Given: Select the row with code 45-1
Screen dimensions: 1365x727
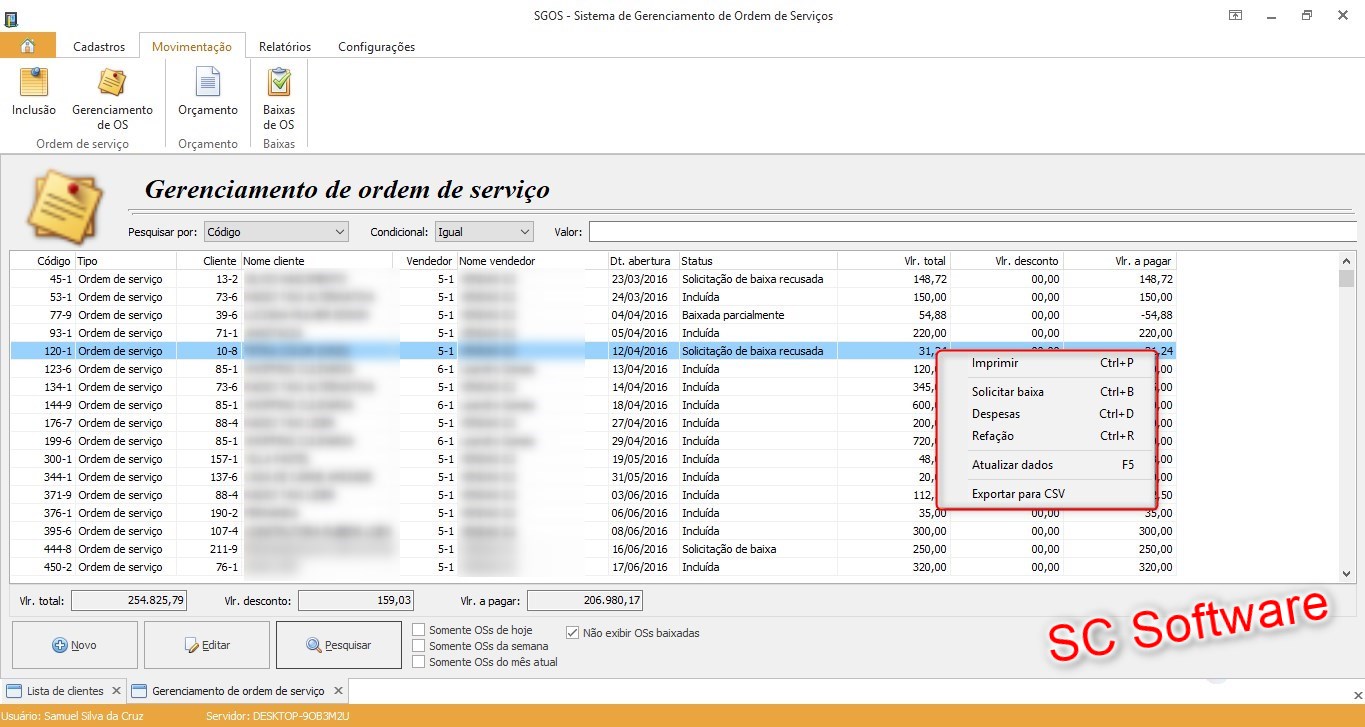Looking at the screenshot, I should 593,279.
